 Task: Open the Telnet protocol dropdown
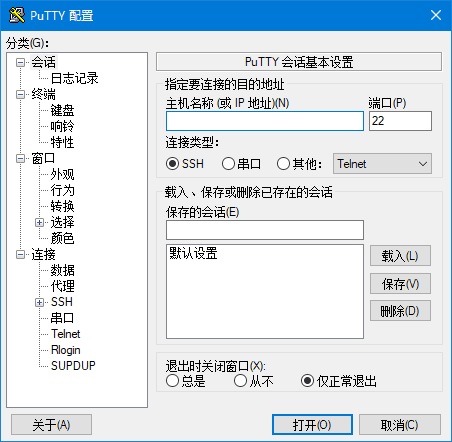(x=382, y=164)
